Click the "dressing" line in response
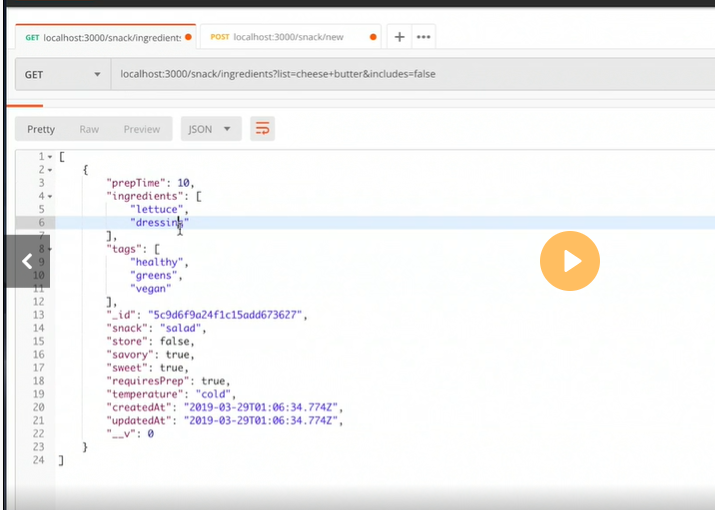The width and height of the screenshot is (715, 510). [x=160, y=223]
